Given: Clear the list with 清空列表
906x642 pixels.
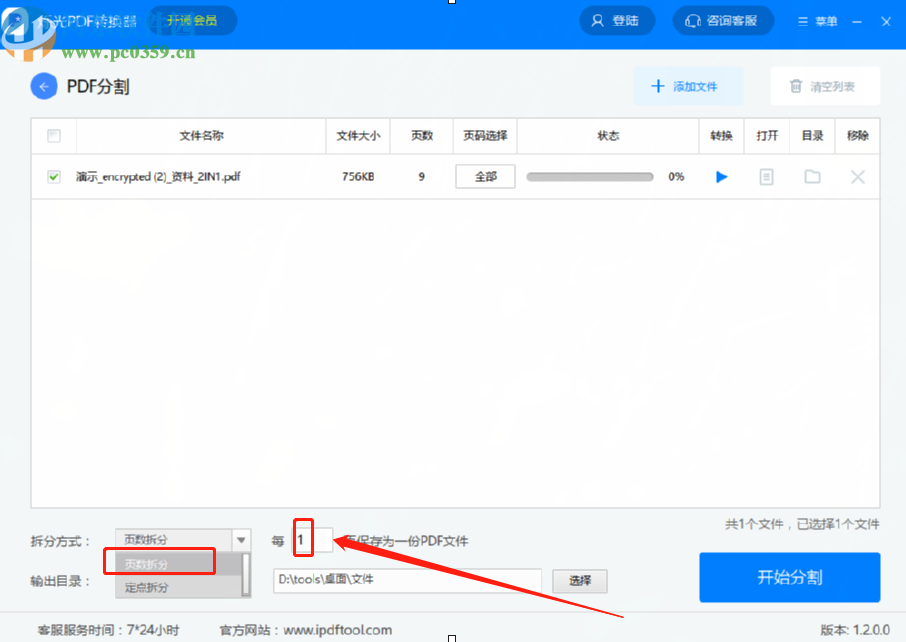Looking at the screenshot, I should tap(824, 87).
